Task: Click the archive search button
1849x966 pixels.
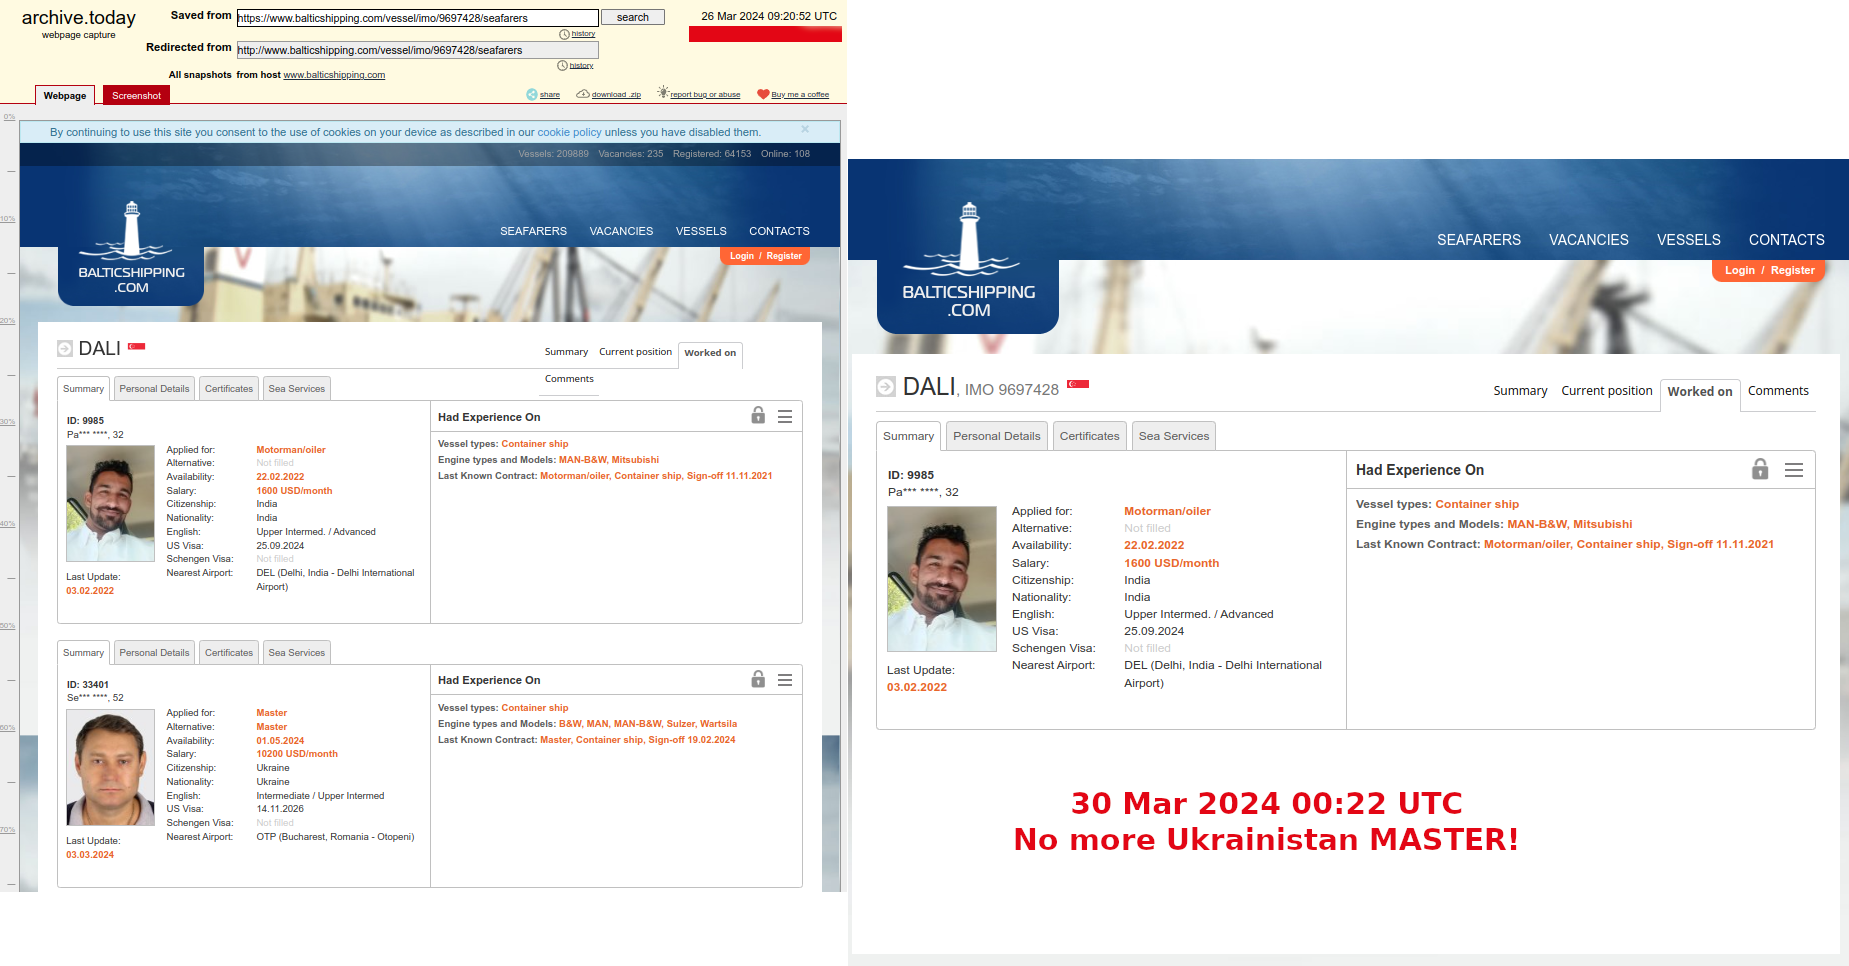Action: pos(633,17)
